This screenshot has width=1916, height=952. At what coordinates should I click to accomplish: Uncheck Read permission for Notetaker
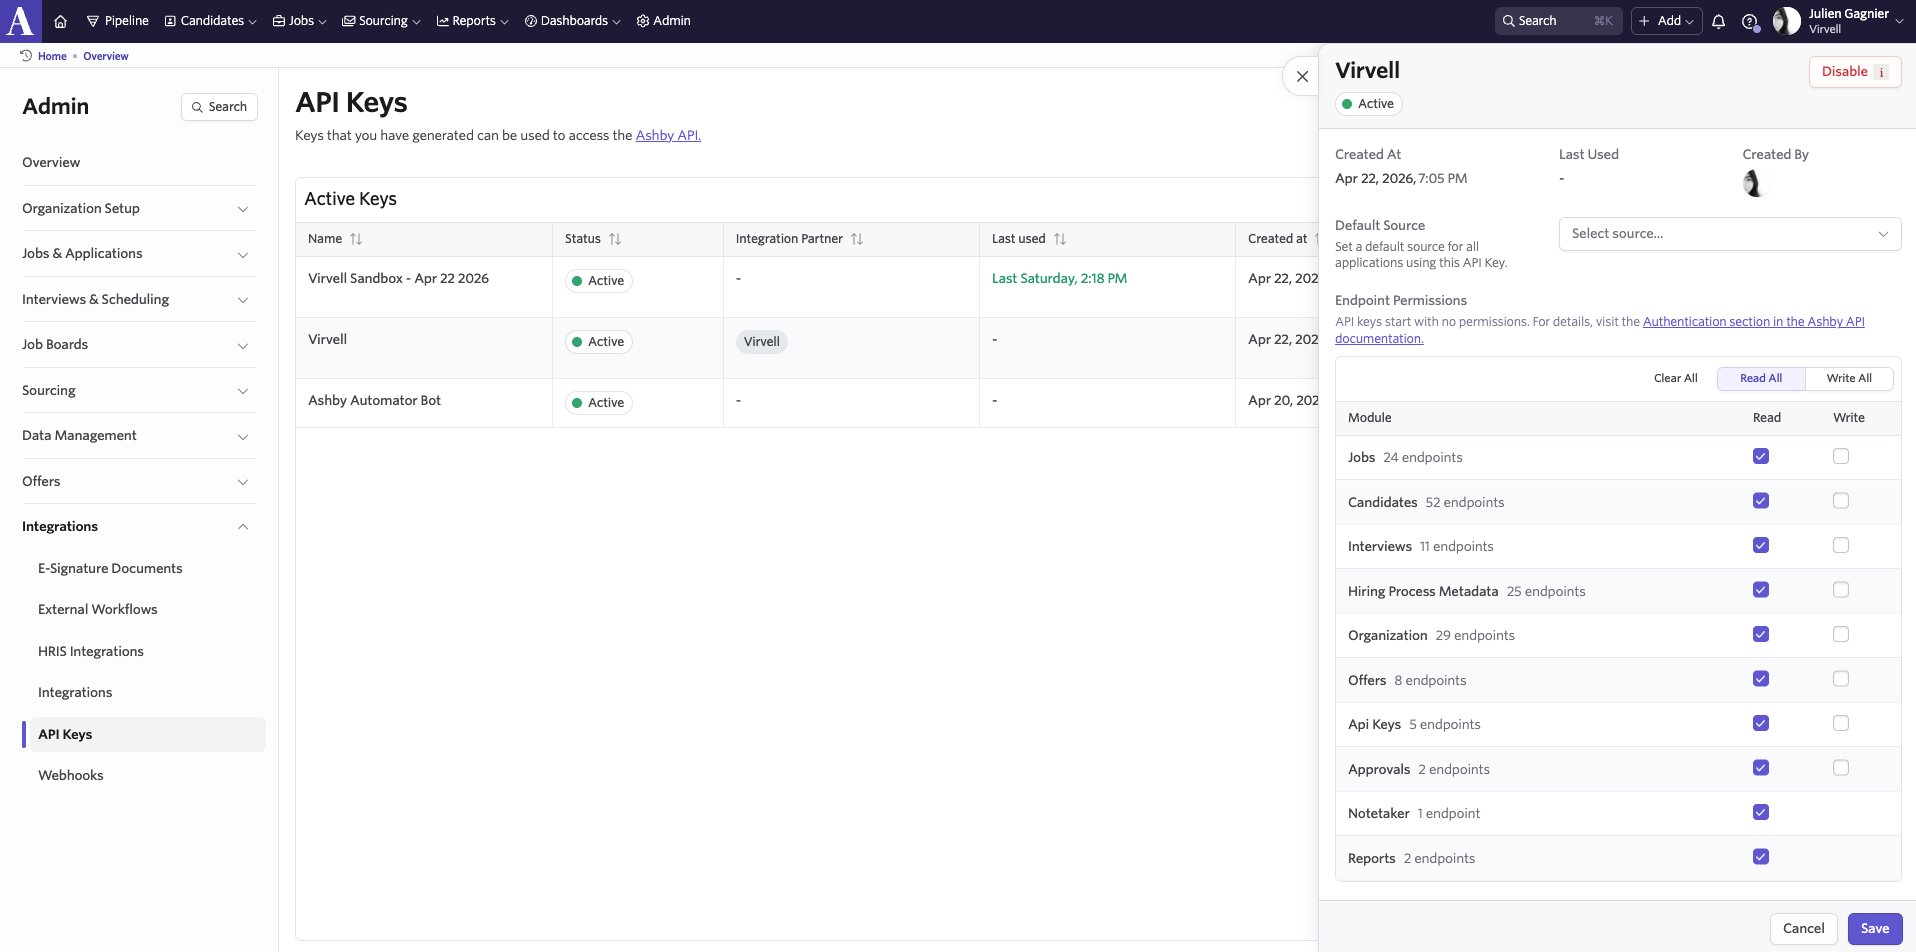[x=1761, y=812]
